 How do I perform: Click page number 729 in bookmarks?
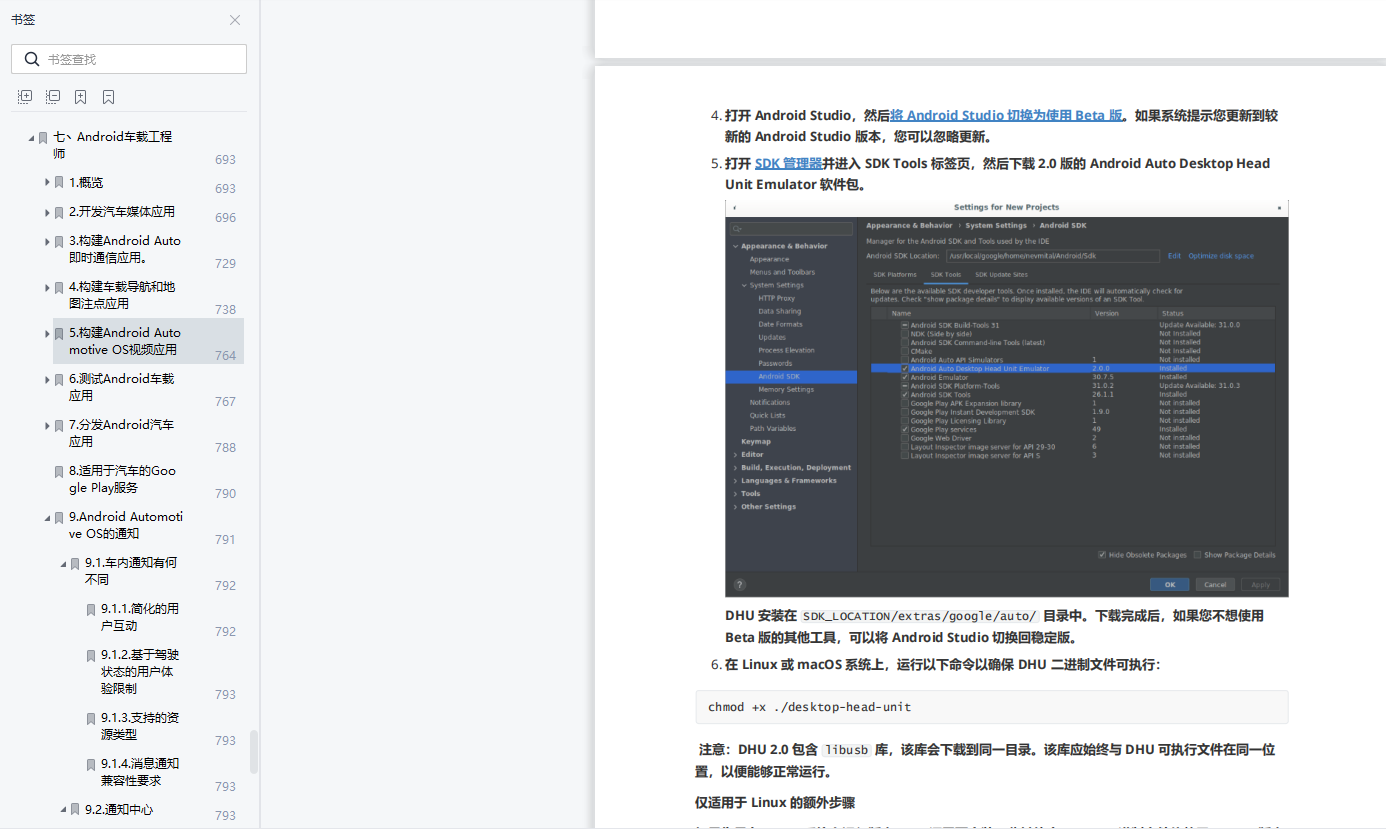[225, 264]
